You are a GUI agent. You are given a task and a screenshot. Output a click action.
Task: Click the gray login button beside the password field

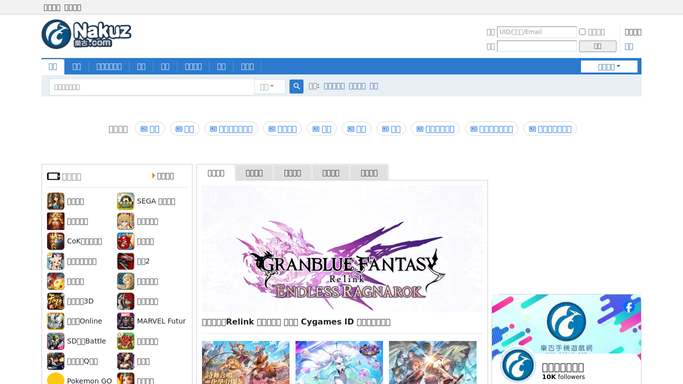coord(597,46)
